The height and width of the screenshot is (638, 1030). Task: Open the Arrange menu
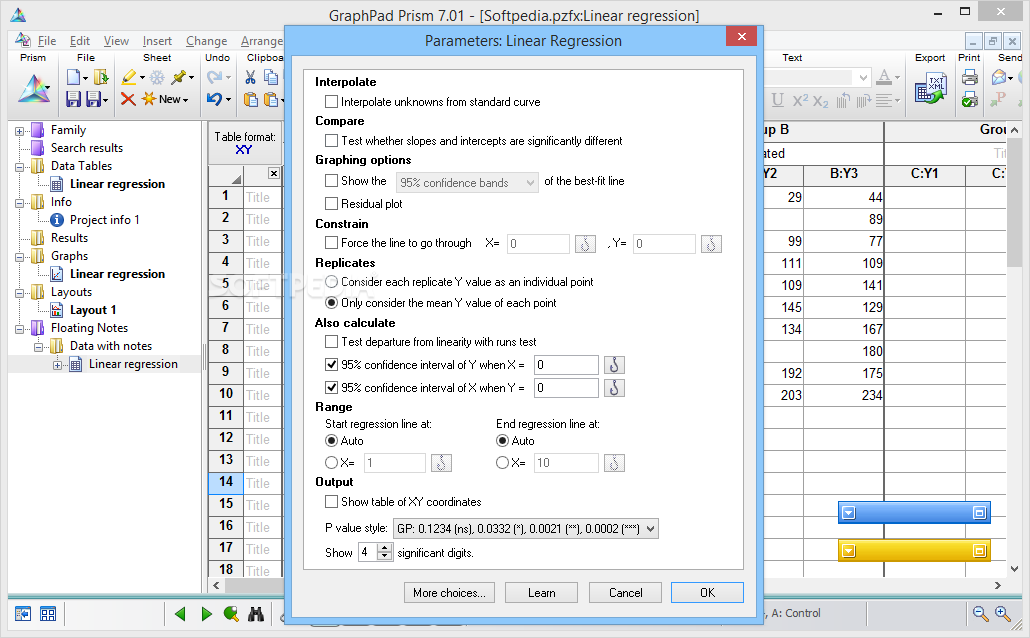(261, 41)
